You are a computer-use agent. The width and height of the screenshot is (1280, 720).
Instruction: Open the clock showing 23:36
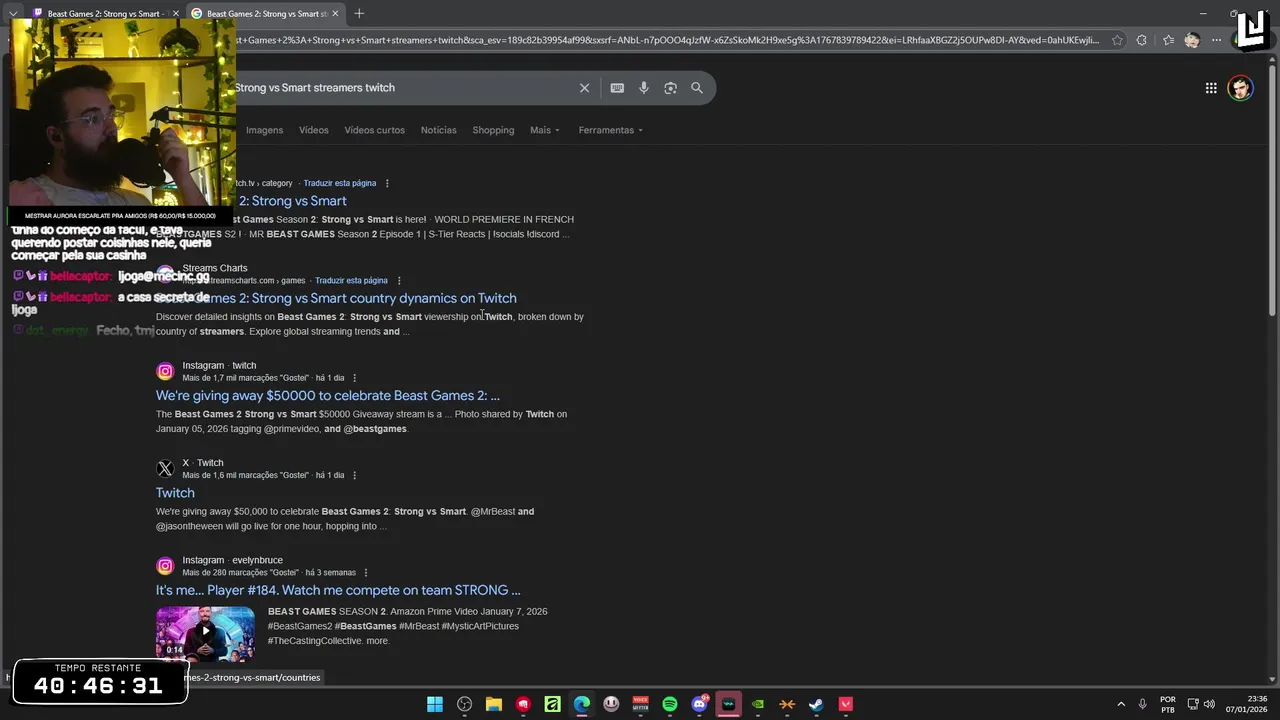[x=1247, y=704]
